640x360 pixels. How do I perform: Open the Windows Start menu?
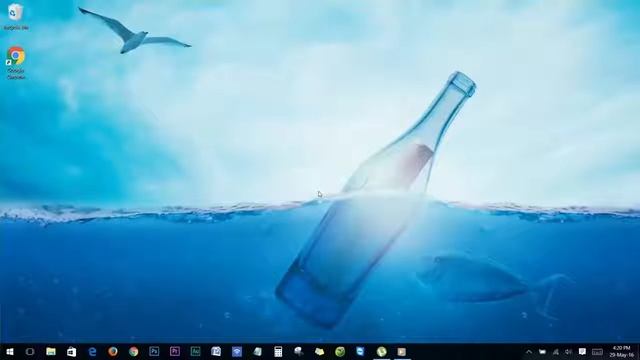tap(10, 351)
